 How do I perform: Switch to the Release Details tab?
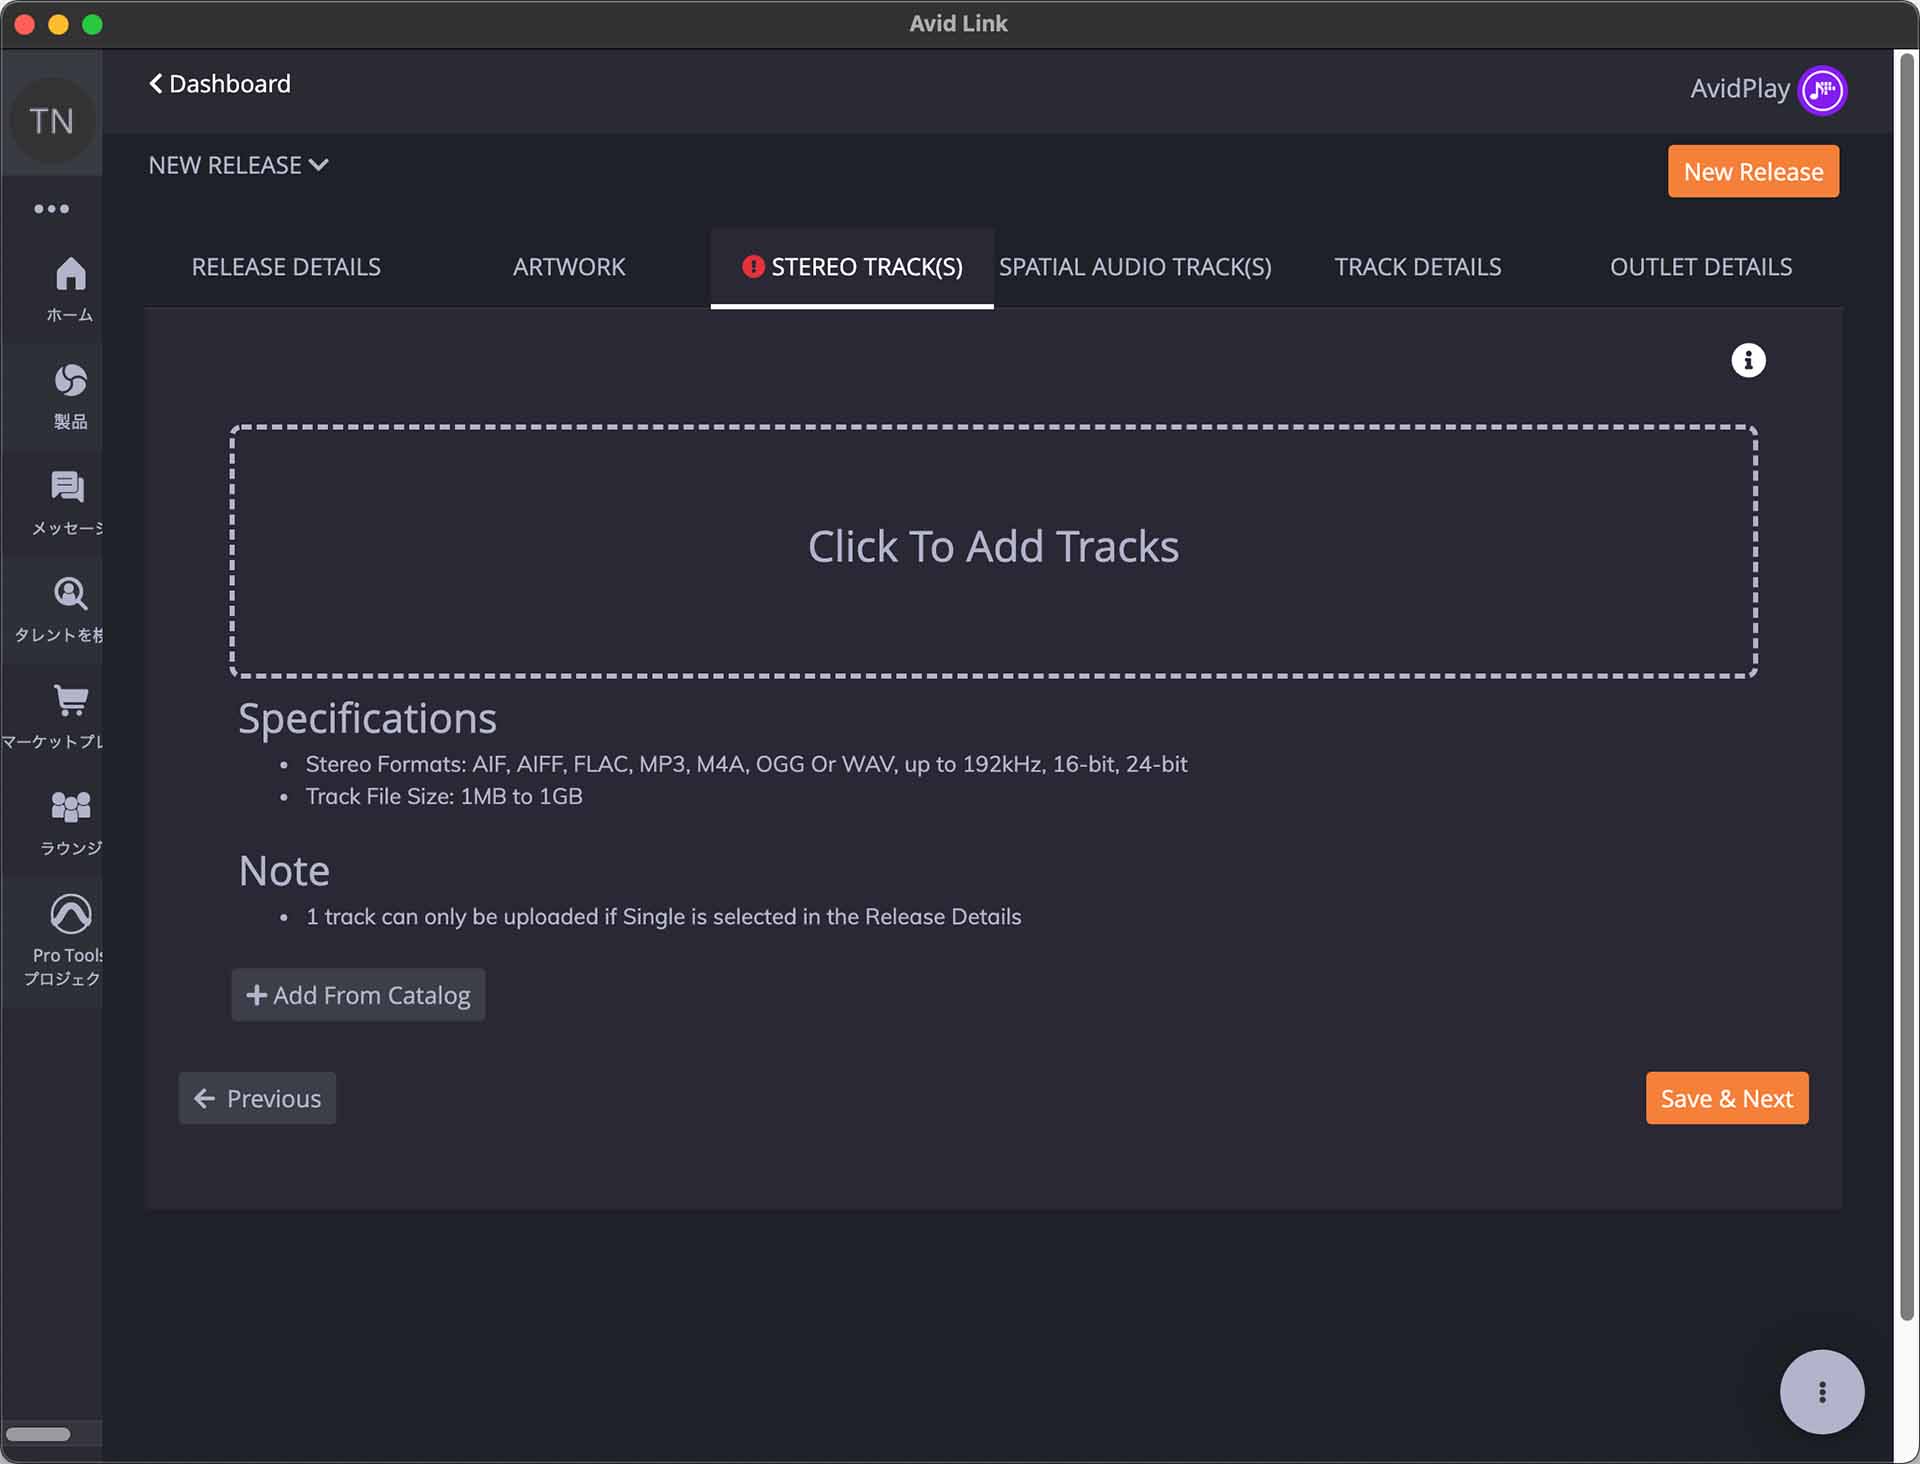click(x=286, y=267)
